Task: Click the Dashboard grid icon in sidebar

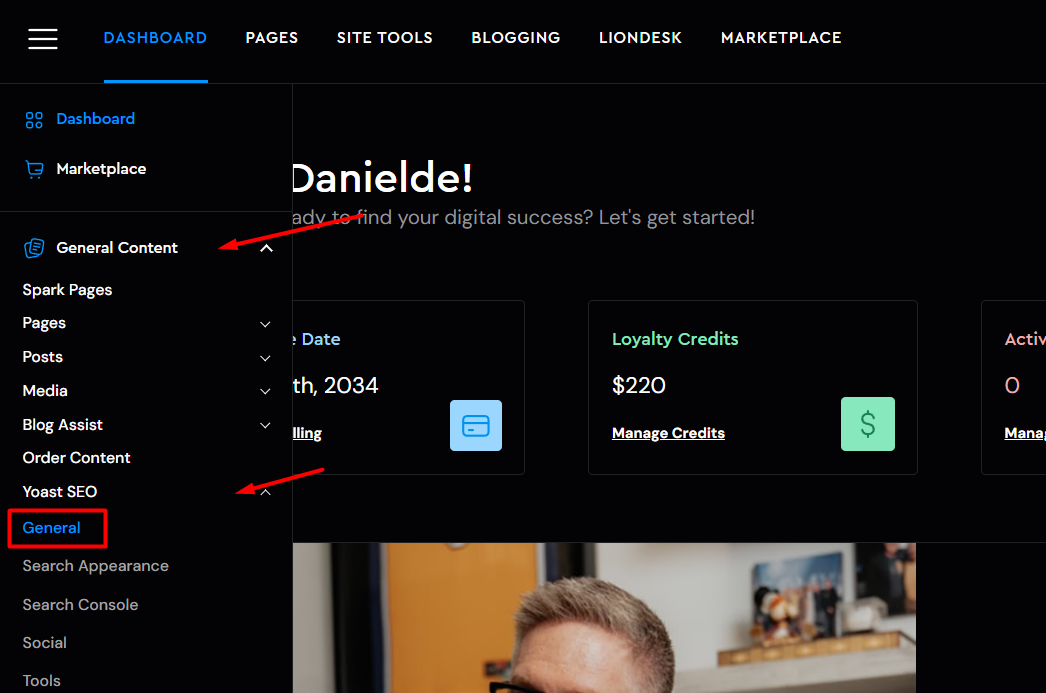Action: (34, 120)
